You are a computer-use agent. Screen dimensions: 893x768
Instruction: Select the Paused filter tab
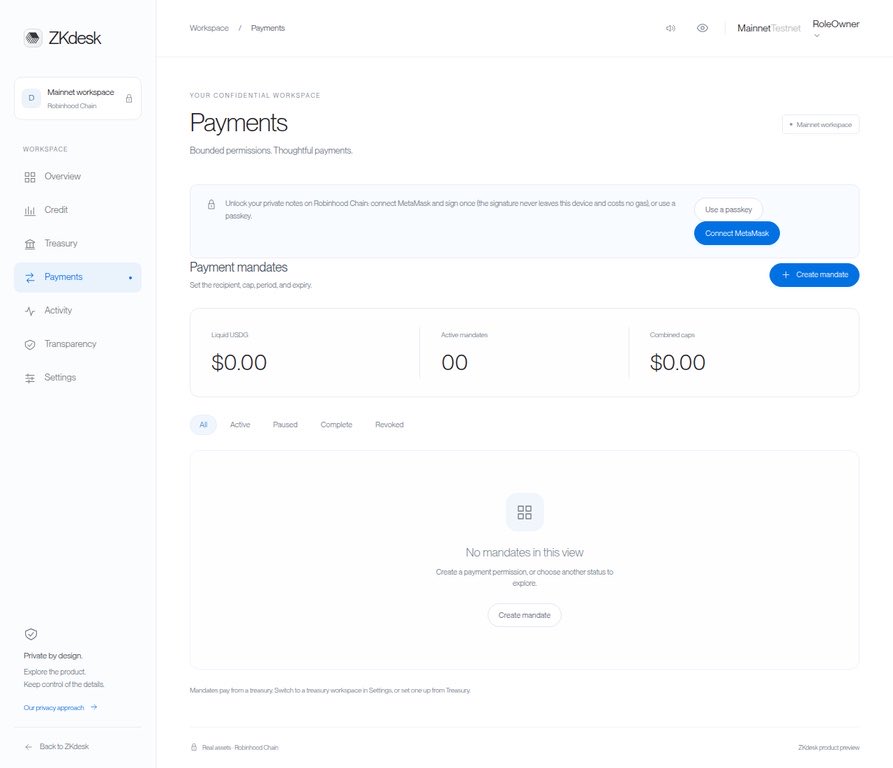click(285, 425)
